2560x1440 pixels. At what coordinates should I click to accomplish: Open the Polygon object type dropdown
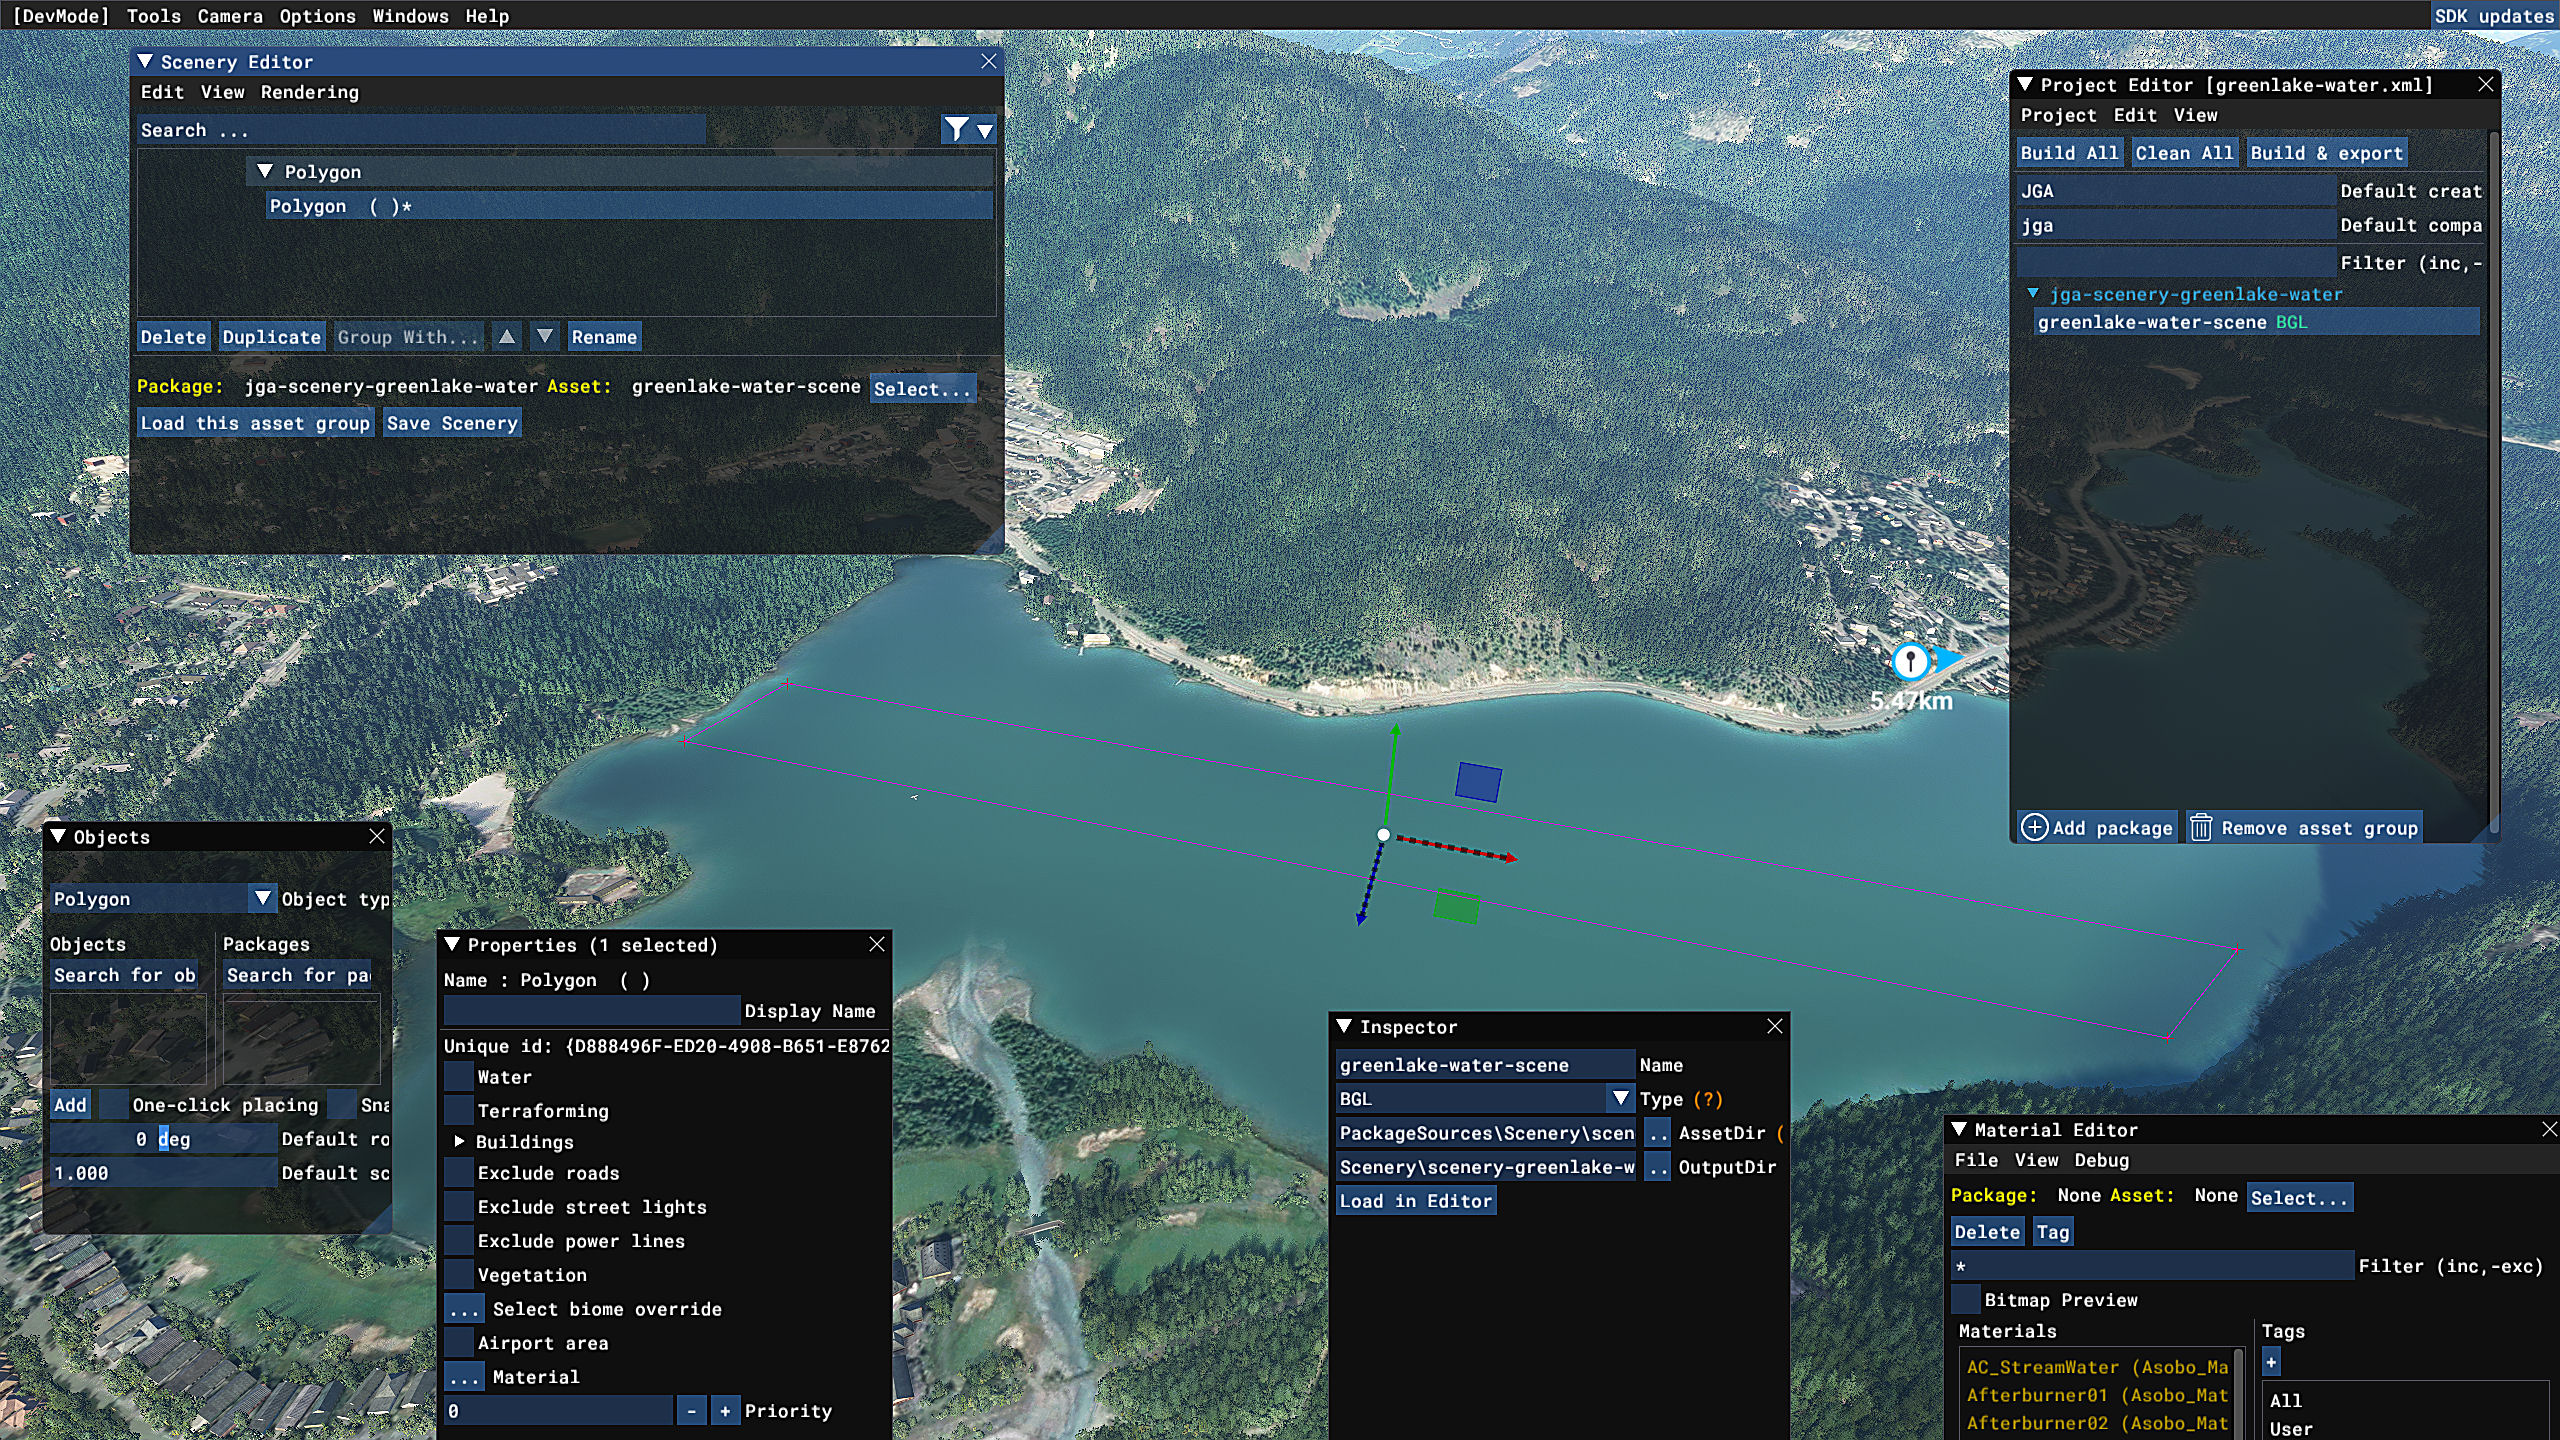click(x=262, y=898)
